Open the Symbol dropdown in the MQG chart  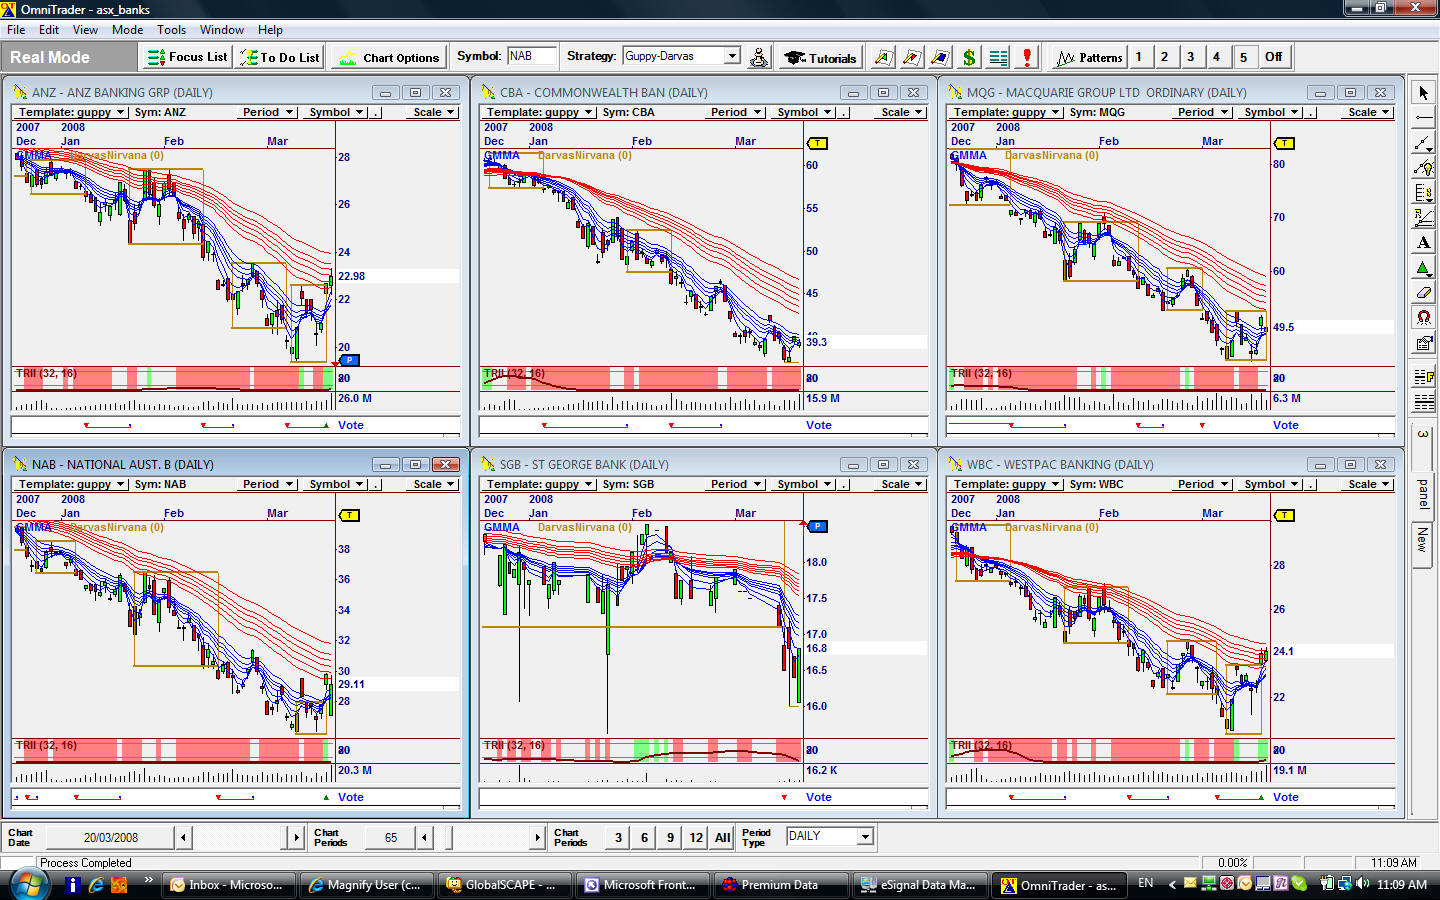[x=1271, y=112]
